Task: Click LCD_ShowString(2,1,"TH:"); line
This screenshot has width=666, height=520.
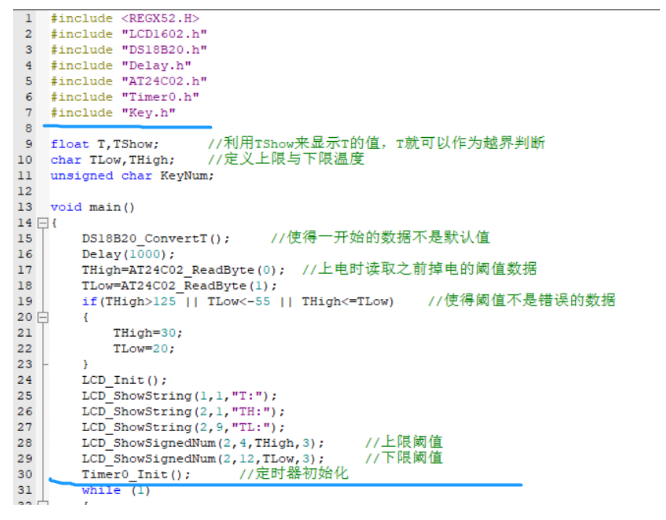Action: click(x=183, y=411)
